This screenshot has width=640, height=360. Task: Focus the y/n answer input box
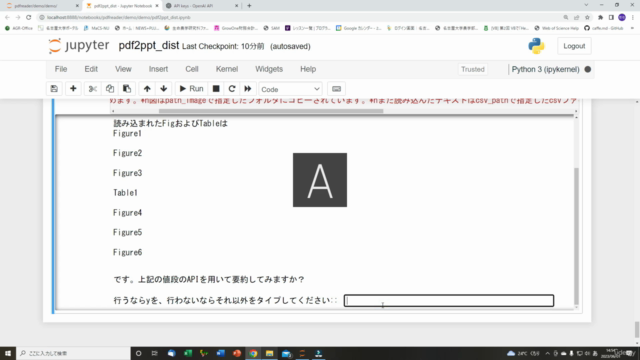pos(449,301)
